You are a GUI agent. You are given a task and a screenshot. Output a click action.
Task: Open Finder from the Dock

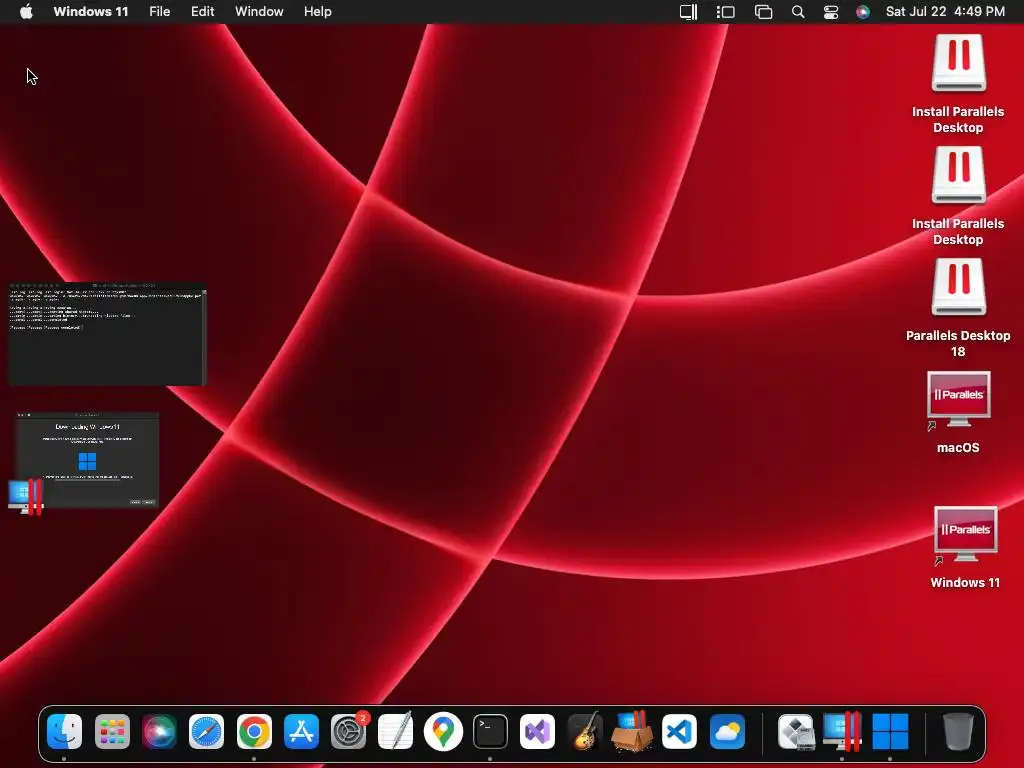(65, 731)
